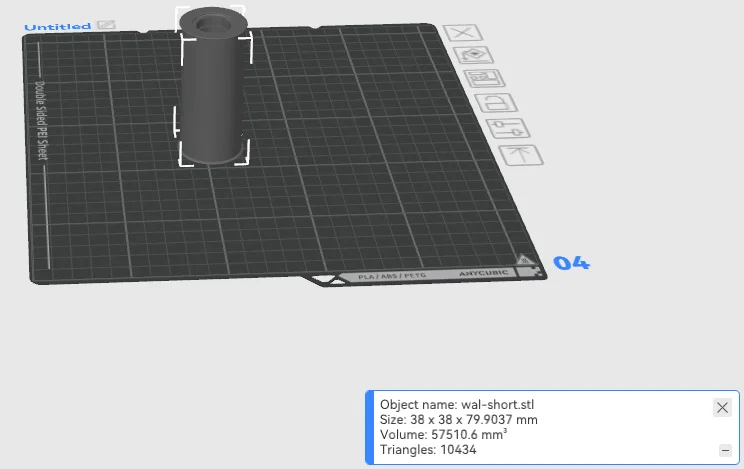Click the 'Volume: 57510.6 mm³' text
744x469 pixels.
pos(443,434)
